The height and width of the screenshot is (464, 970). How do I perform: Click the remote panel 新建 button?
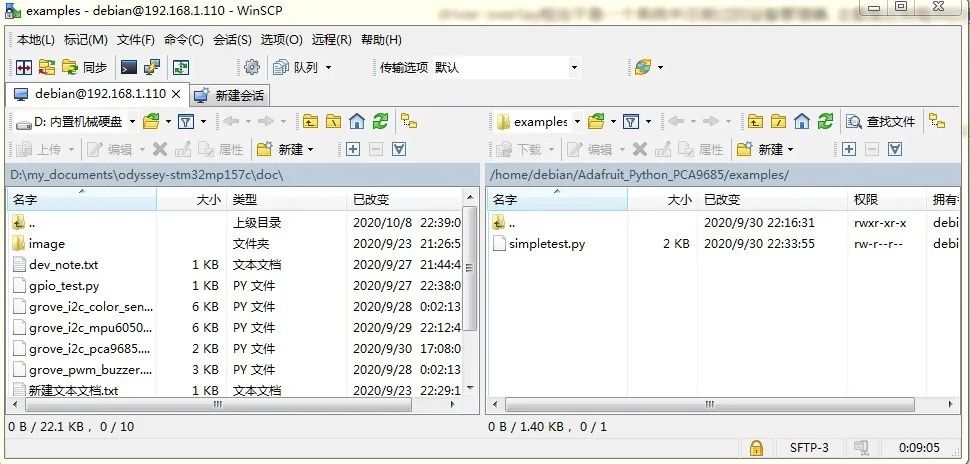(765, 149)
